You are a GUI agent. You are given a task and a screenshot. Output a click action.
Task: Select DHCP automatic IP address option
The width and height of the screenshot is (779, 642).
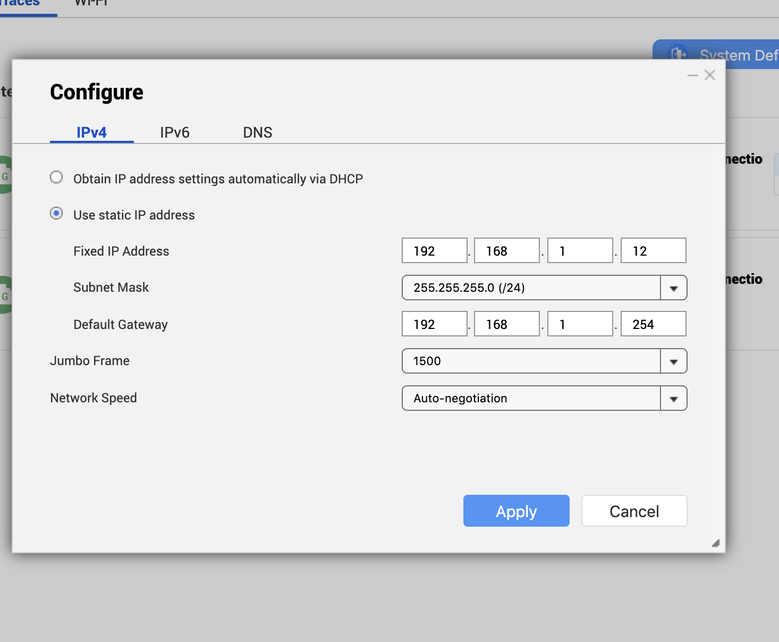[x=56, y=177]
